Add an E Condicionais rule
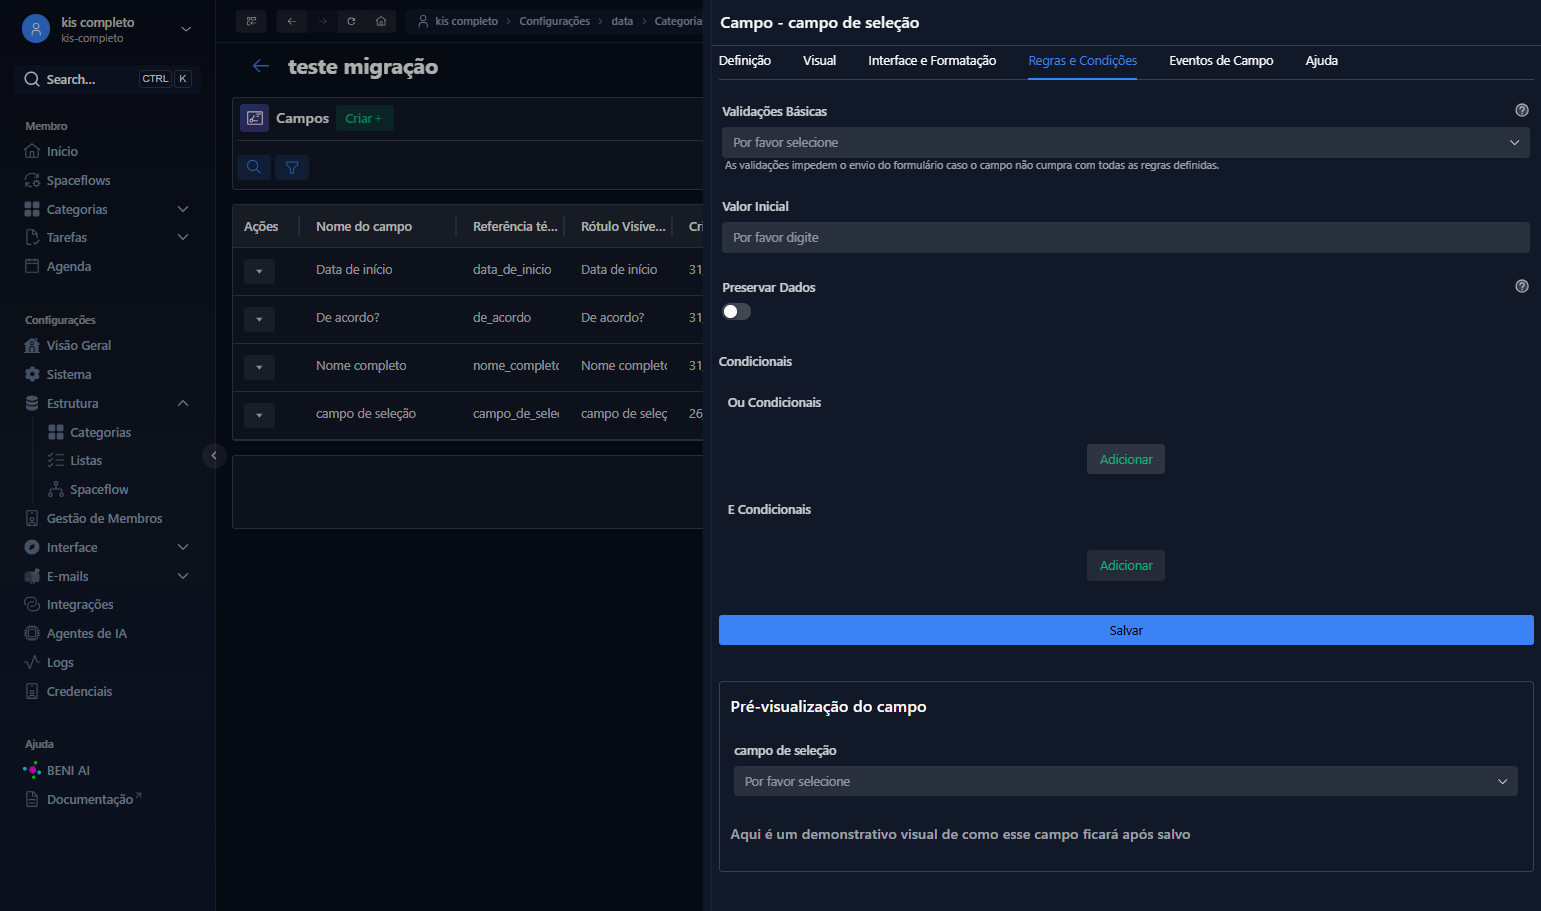Viewport: 1541px width, 911px height. click(x=1126, y=565)
